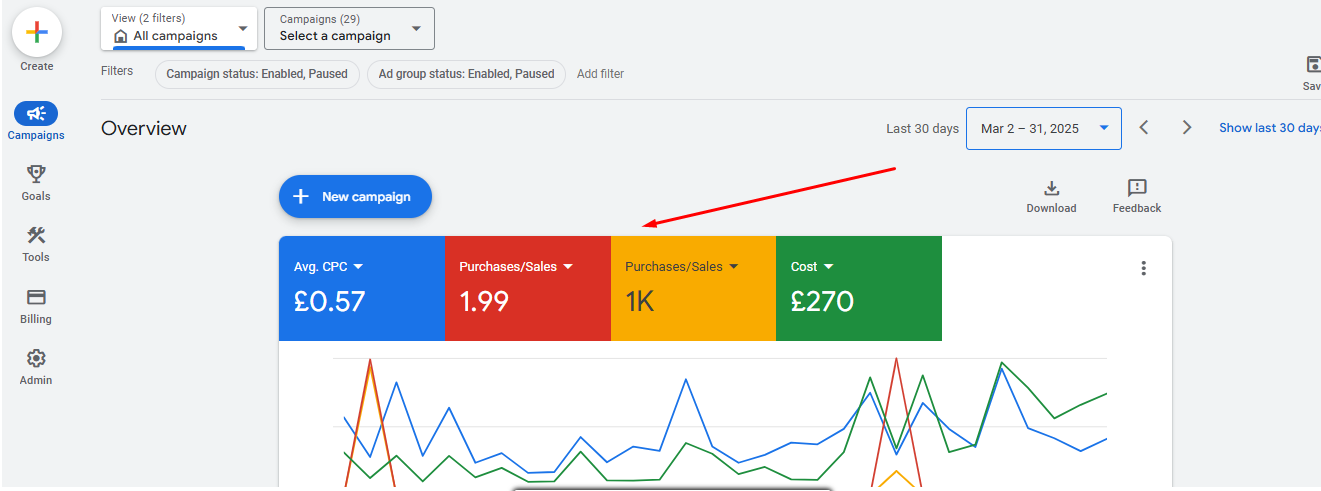Viewport: 1321px width, 491px height.
Task: Open the Tools wrench icon
Action: click(x=36, y=236)
